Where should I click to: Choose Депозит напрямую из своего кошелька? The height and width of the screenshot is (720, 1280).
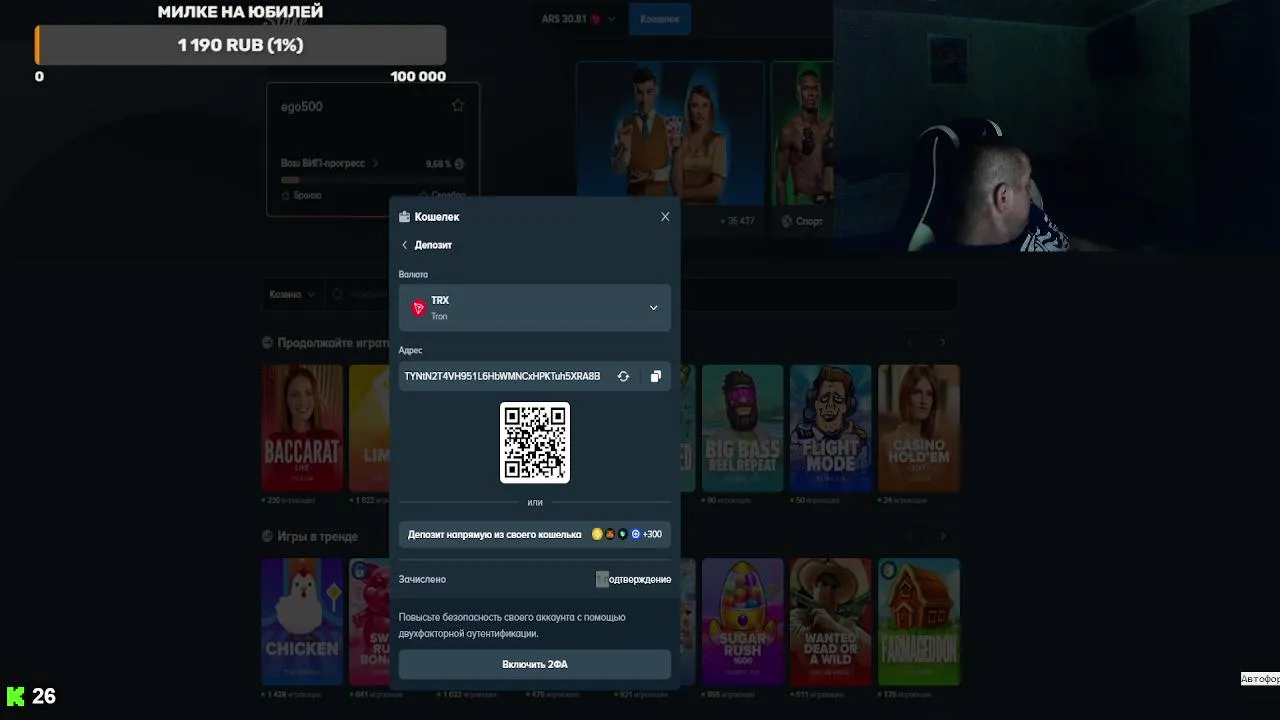click(535, 534)
